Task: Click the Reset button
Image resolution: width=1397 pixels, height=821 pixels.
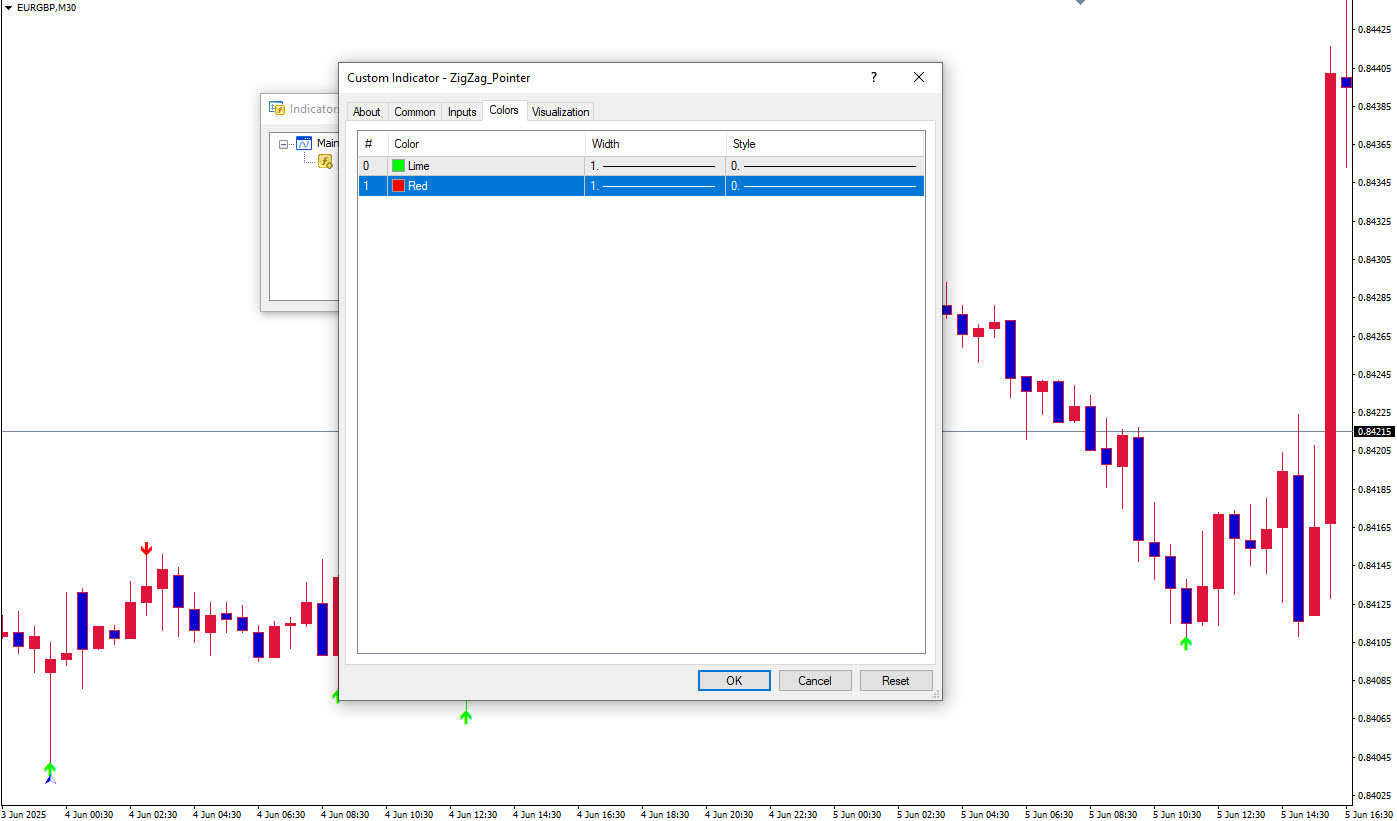Action: 896,681
